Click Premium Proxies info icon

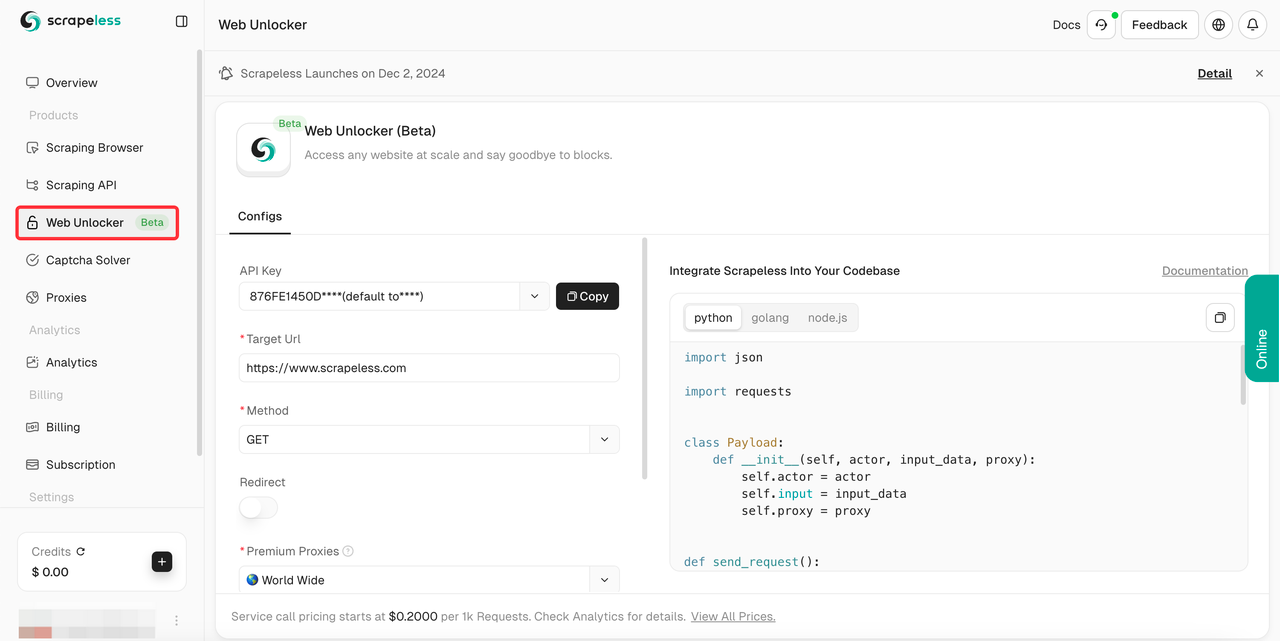(x=348, y=551)
